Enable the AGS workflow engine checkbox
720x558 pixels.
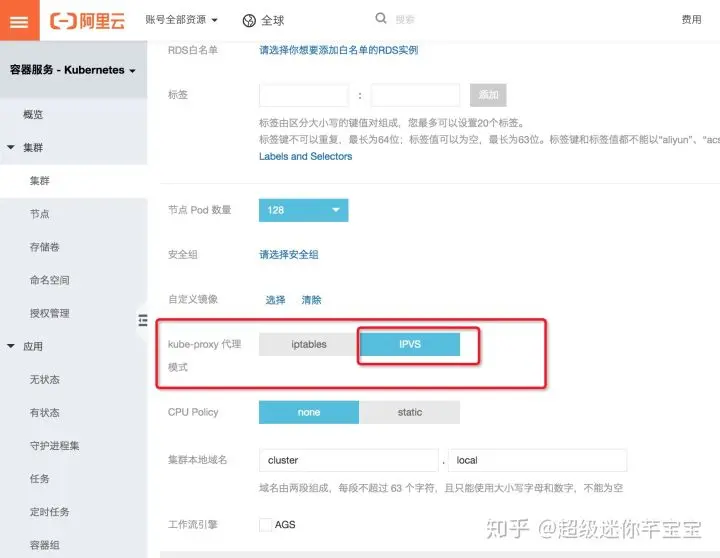pyautogui.click(x=265, y=525)
